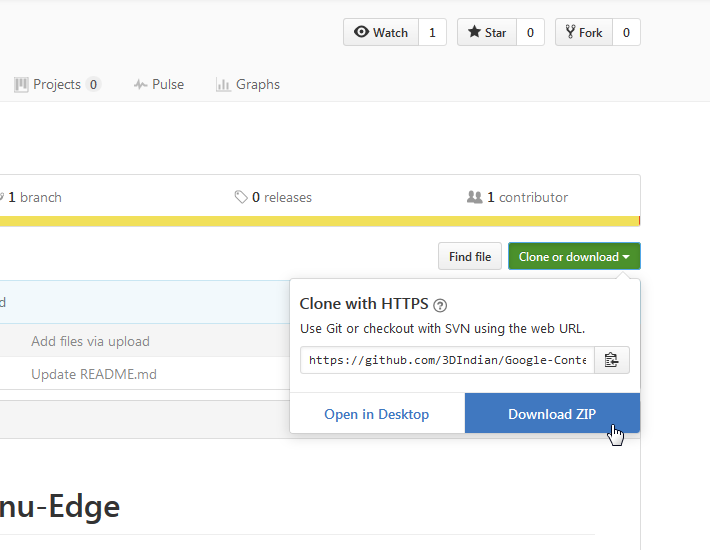View the watchers count

click(x=432, y=33)
